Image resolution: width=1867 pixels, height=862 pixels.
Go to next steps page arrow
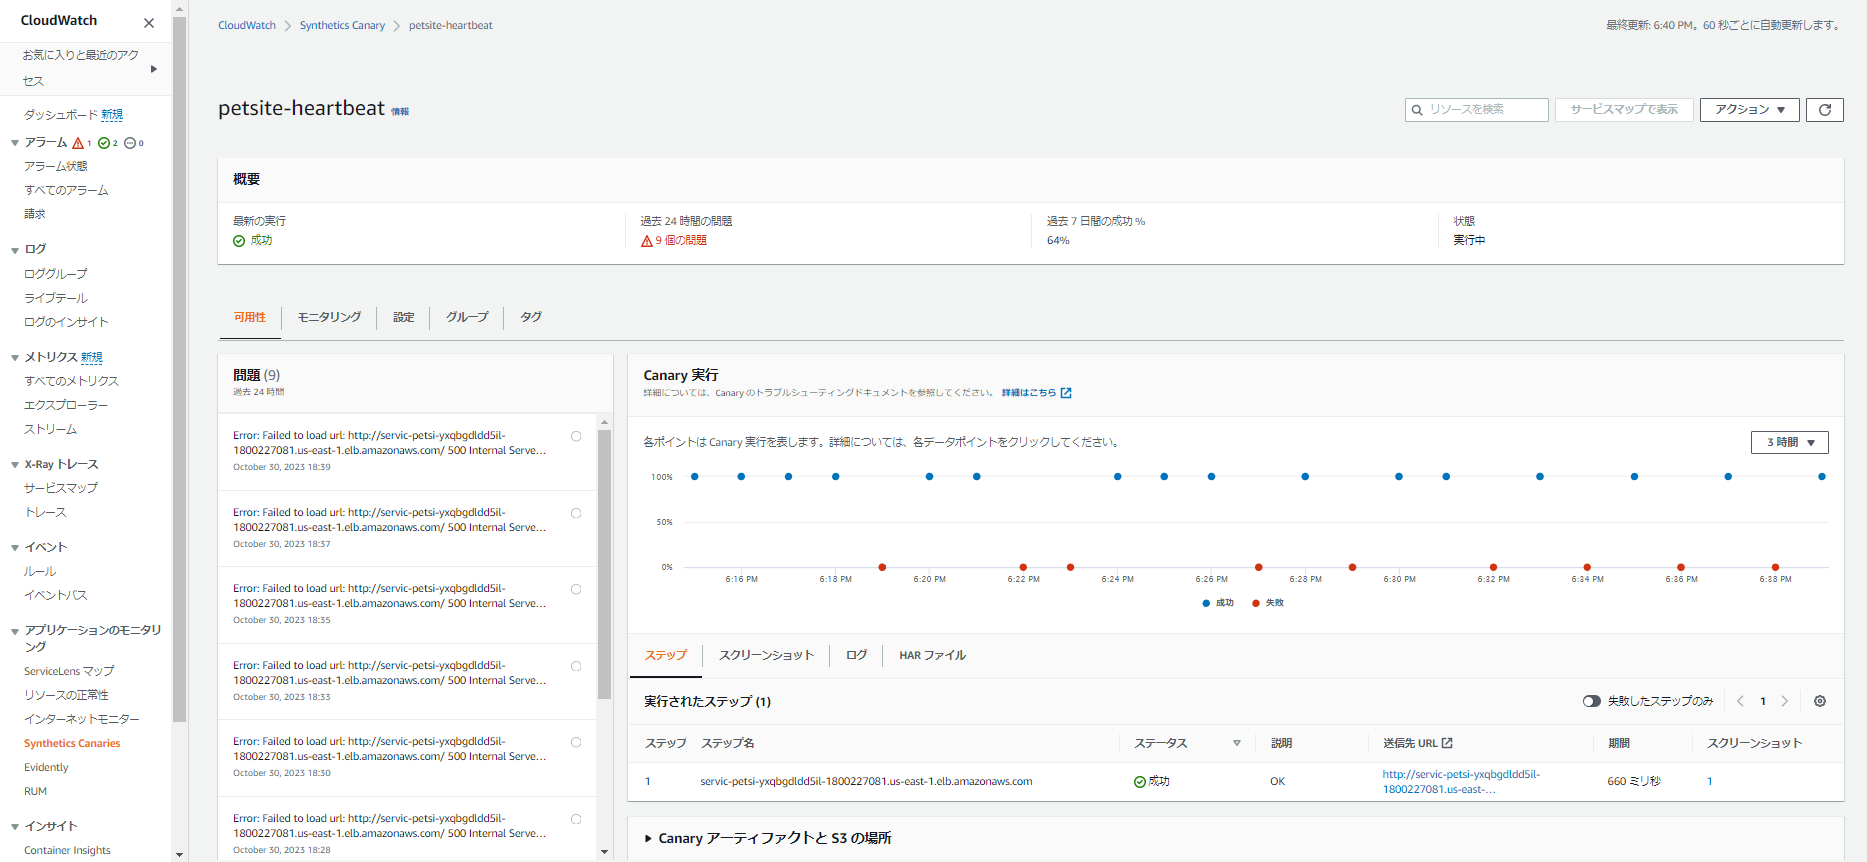pos(1785,701)
